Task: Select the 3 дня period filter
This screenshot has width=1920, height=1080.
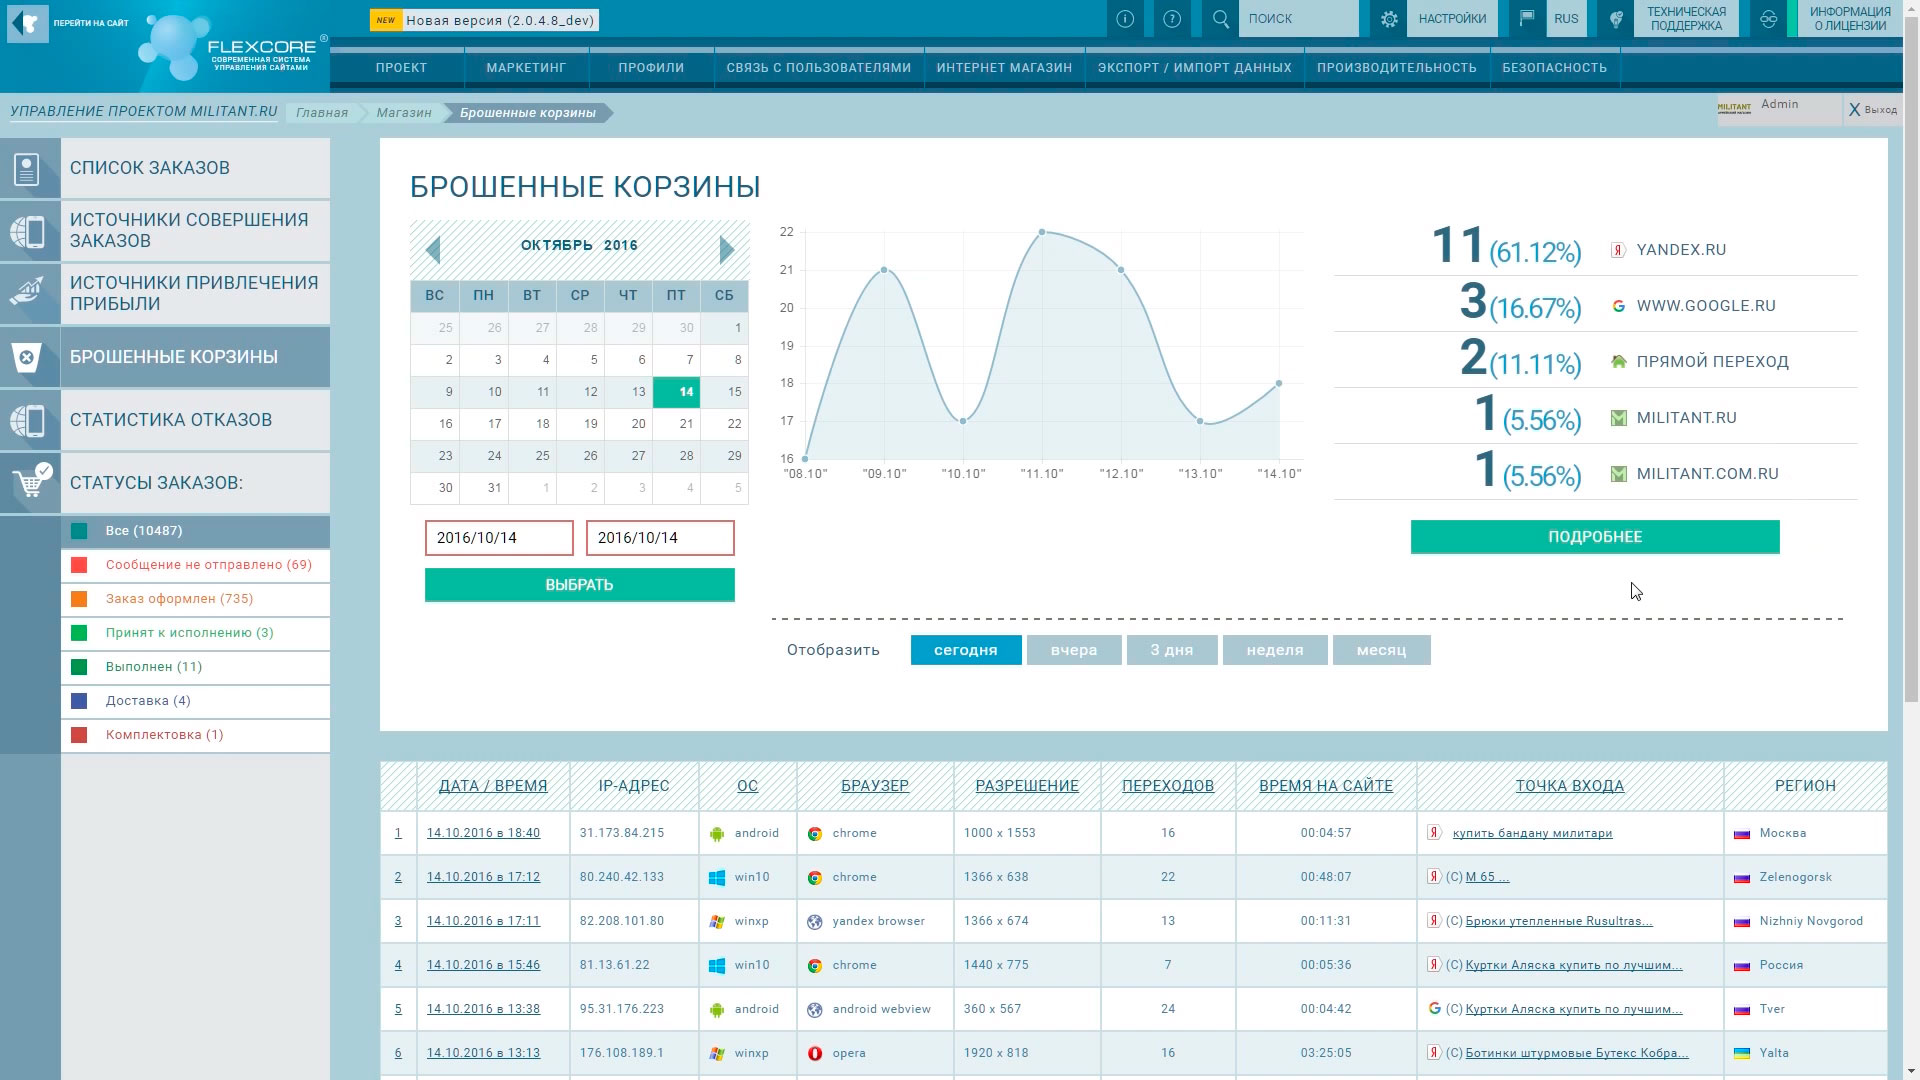Action: click(x=1172, y=650)
